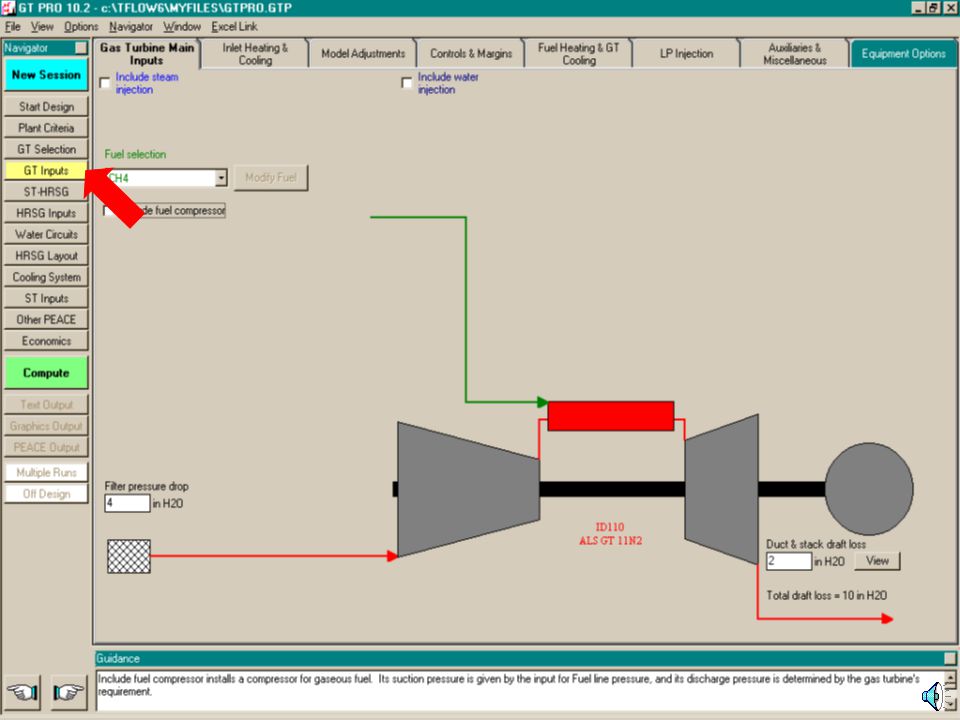Click the generator circle in diagram
This screenshot has width=960, height=720.
click(869, 489)
